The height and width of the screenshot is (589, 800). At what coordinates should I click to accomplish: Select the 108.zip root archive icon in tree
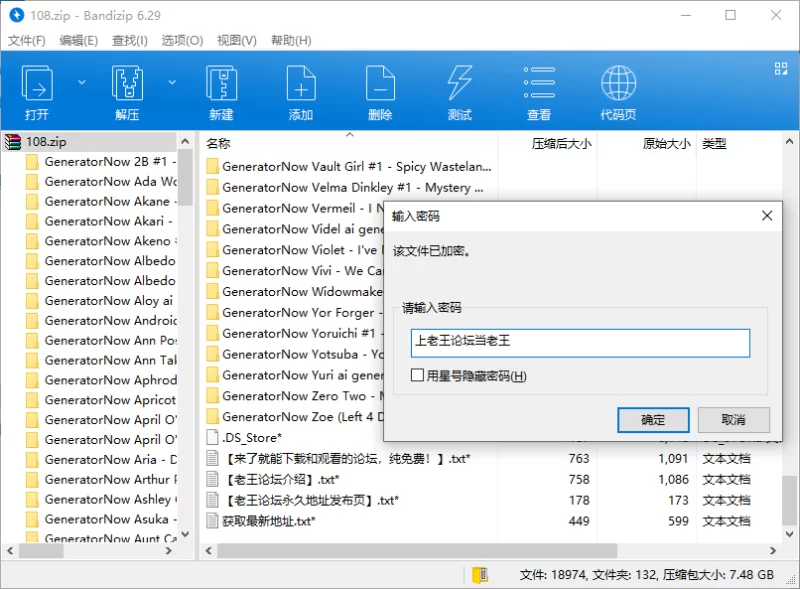(13, 142)
